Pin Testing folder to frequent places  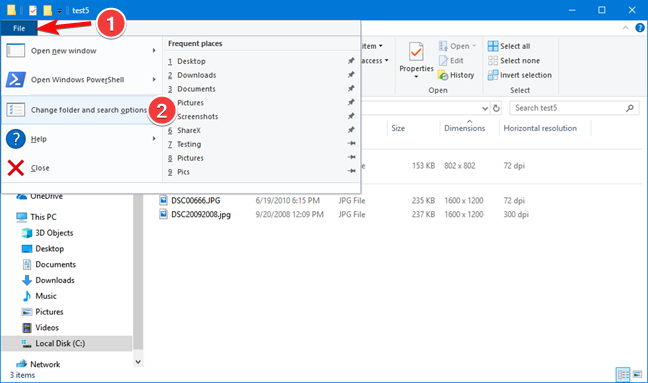point(351,143)
